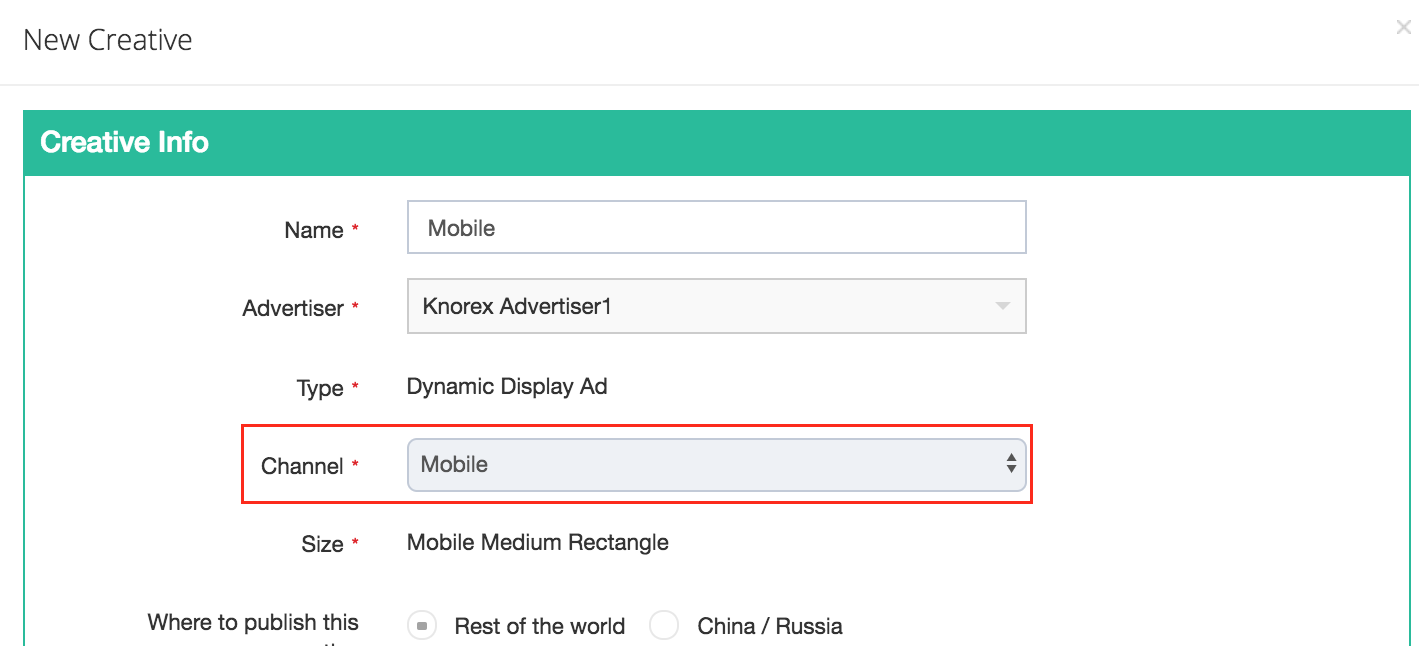Image resolution: width=1419 pixels, height=646 pixels.
Task: Click the Advertiser field label
Action: [x=293, y=309]
